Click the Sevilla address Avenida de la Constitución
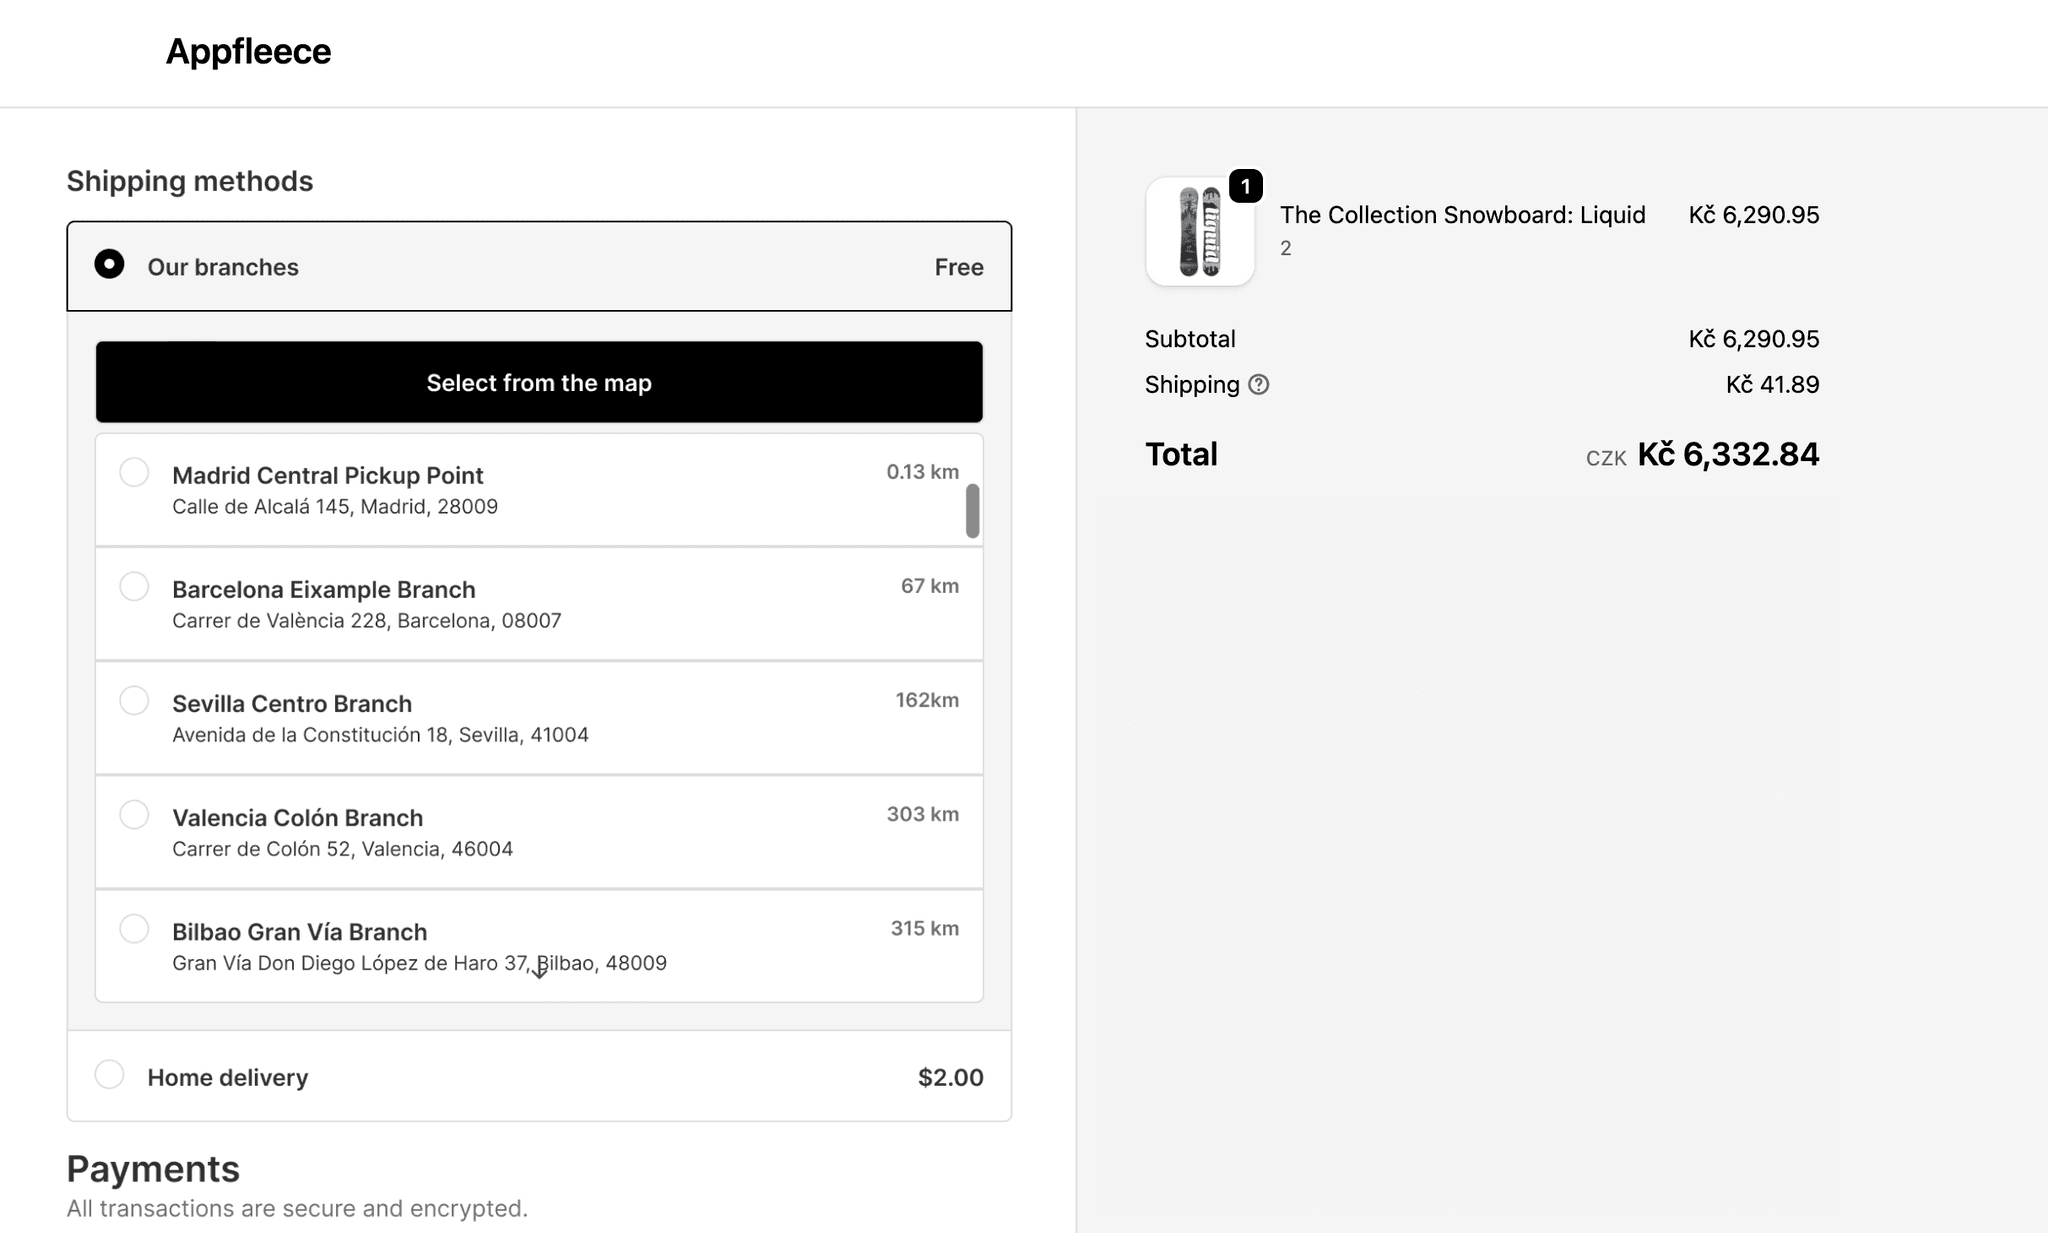The width and height of the screenshot is (2048, 1233). (380, 734)
